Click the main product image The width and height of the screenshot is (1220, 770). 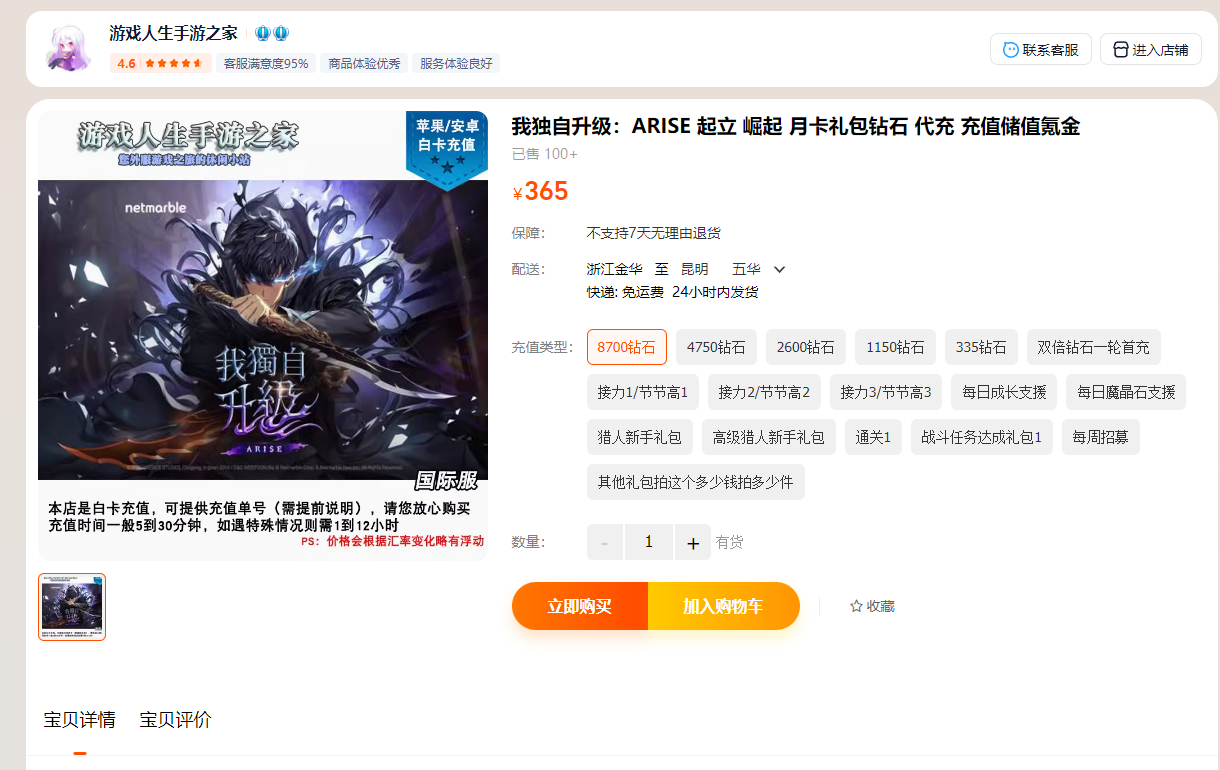pyautogui.click(x=263, y=335)
